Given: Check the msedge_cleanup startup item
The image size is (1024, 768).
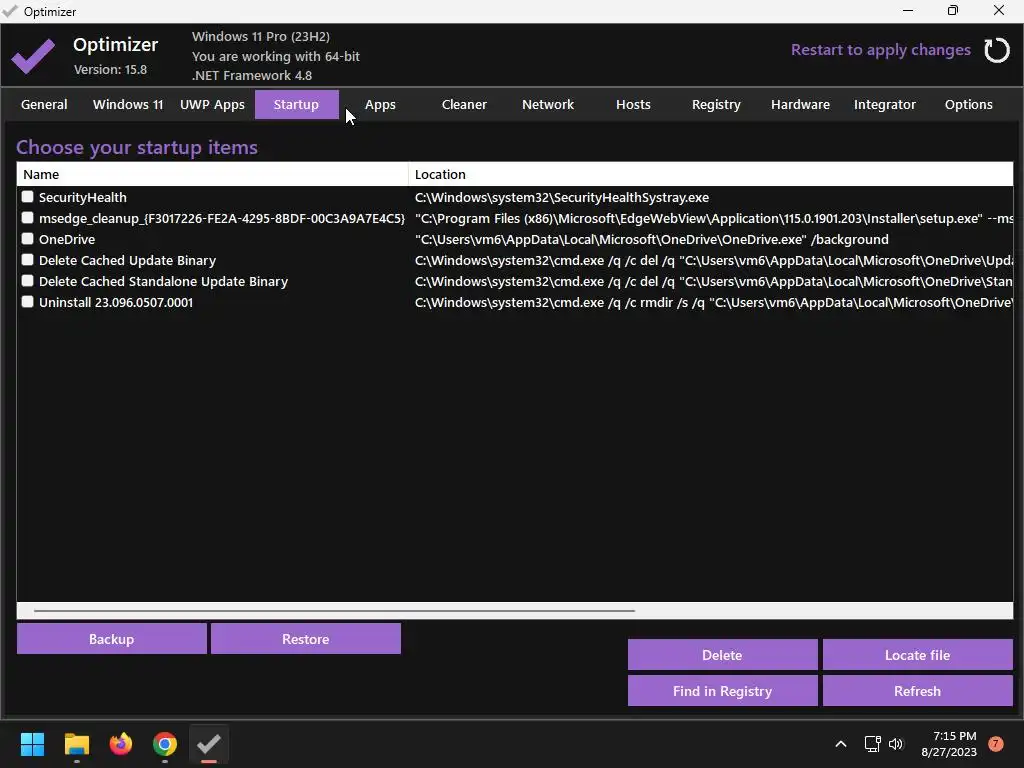Looking at the screenshot, I should pos(27,217).
